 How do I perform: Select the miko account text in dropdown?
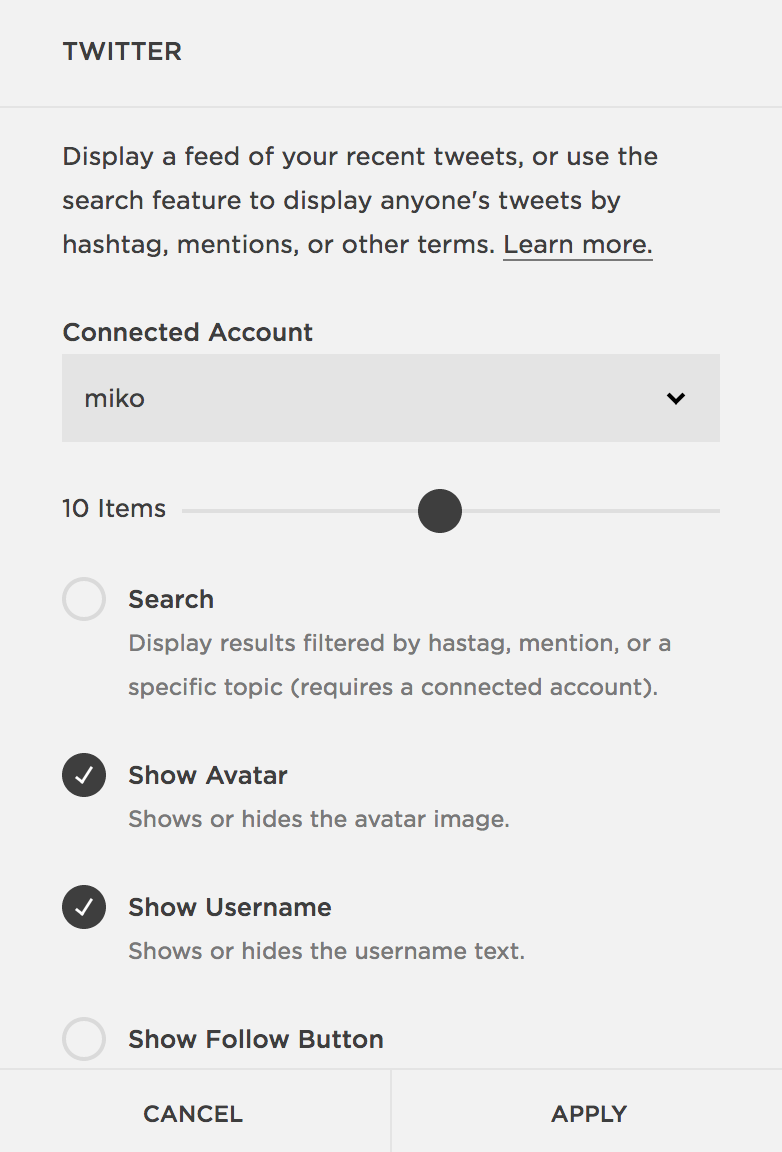coord(115,398)
